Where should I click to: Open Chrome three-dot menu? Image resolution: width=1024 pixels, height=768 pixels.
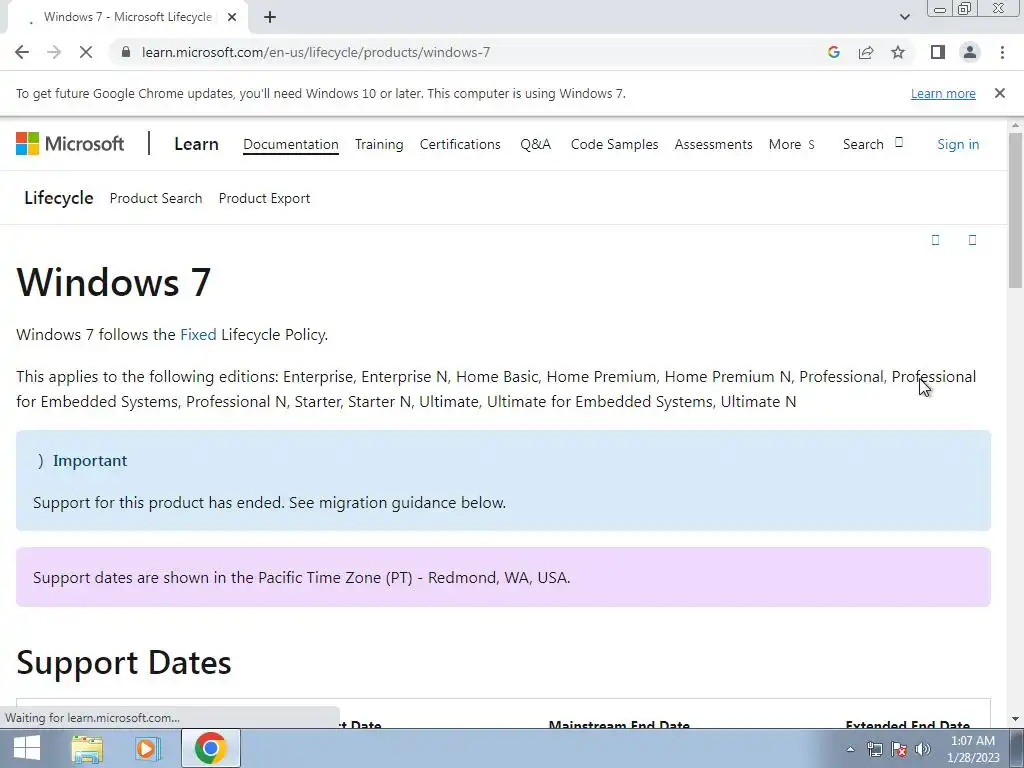[1002, 52]
